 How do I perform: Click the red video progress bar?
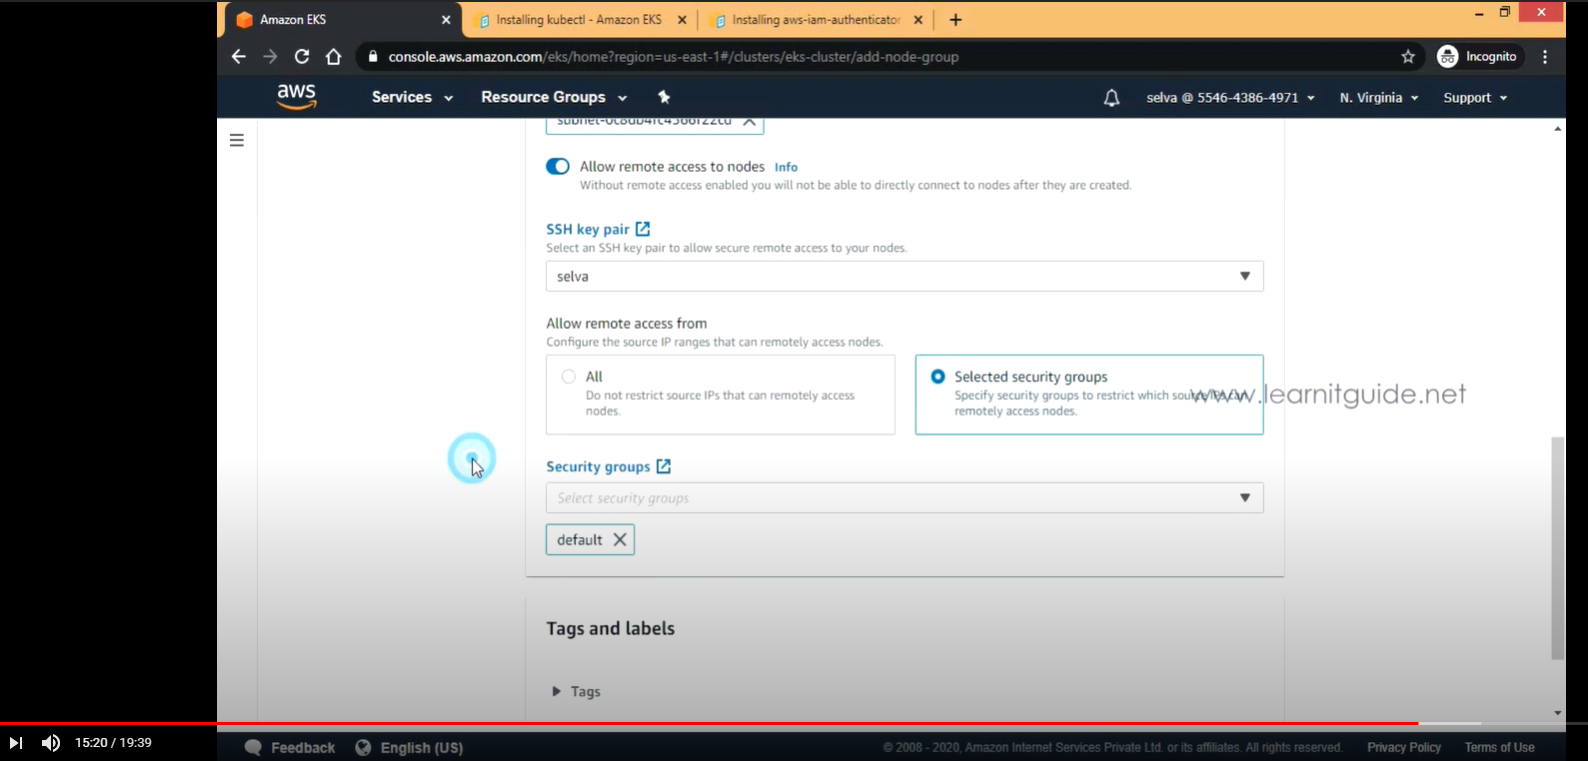(709, 723)
